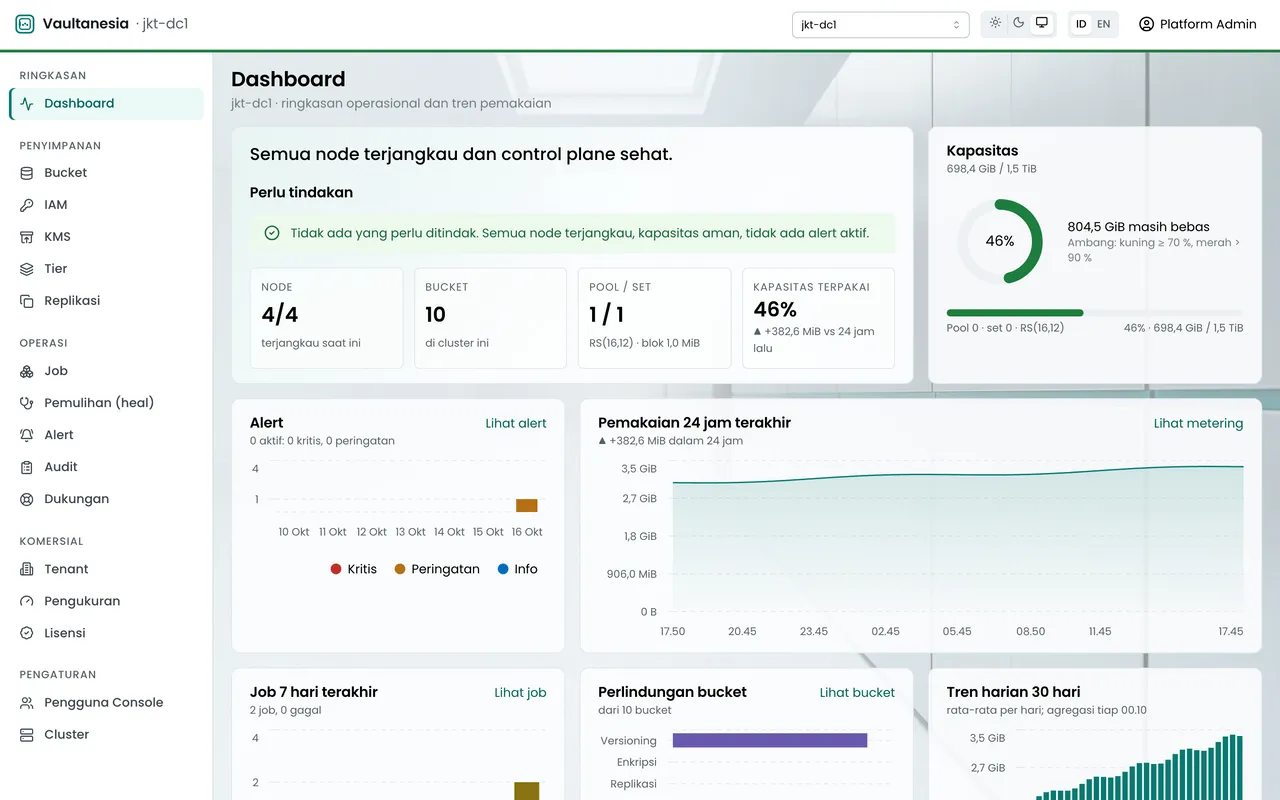This screenshot has width=1280, height=800.
Task: Open the Platform Admin user menu
Action: tap(1197, 24)
